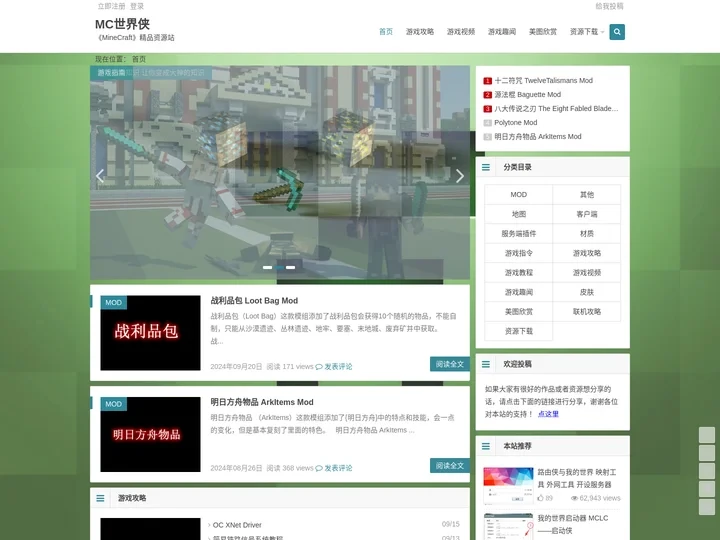Open 路由侠与我的世界 recommended article title
Viewport: 720px width, 540px height.
click(577, 478)
